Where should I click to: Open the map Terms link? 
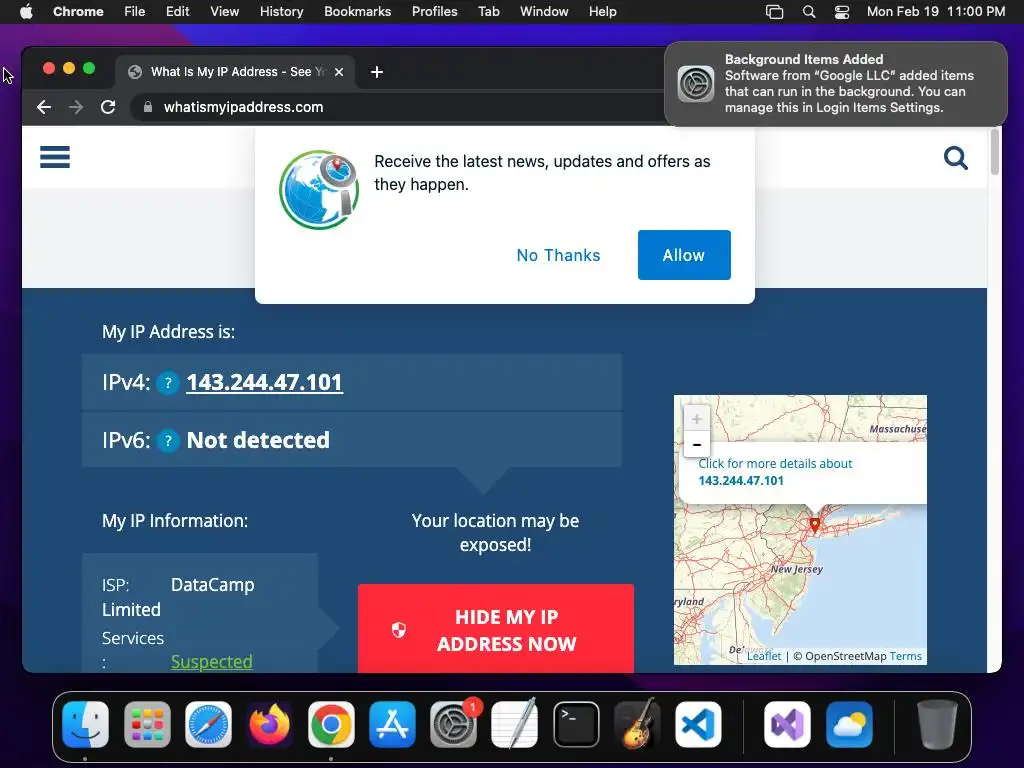click(905, 656)
